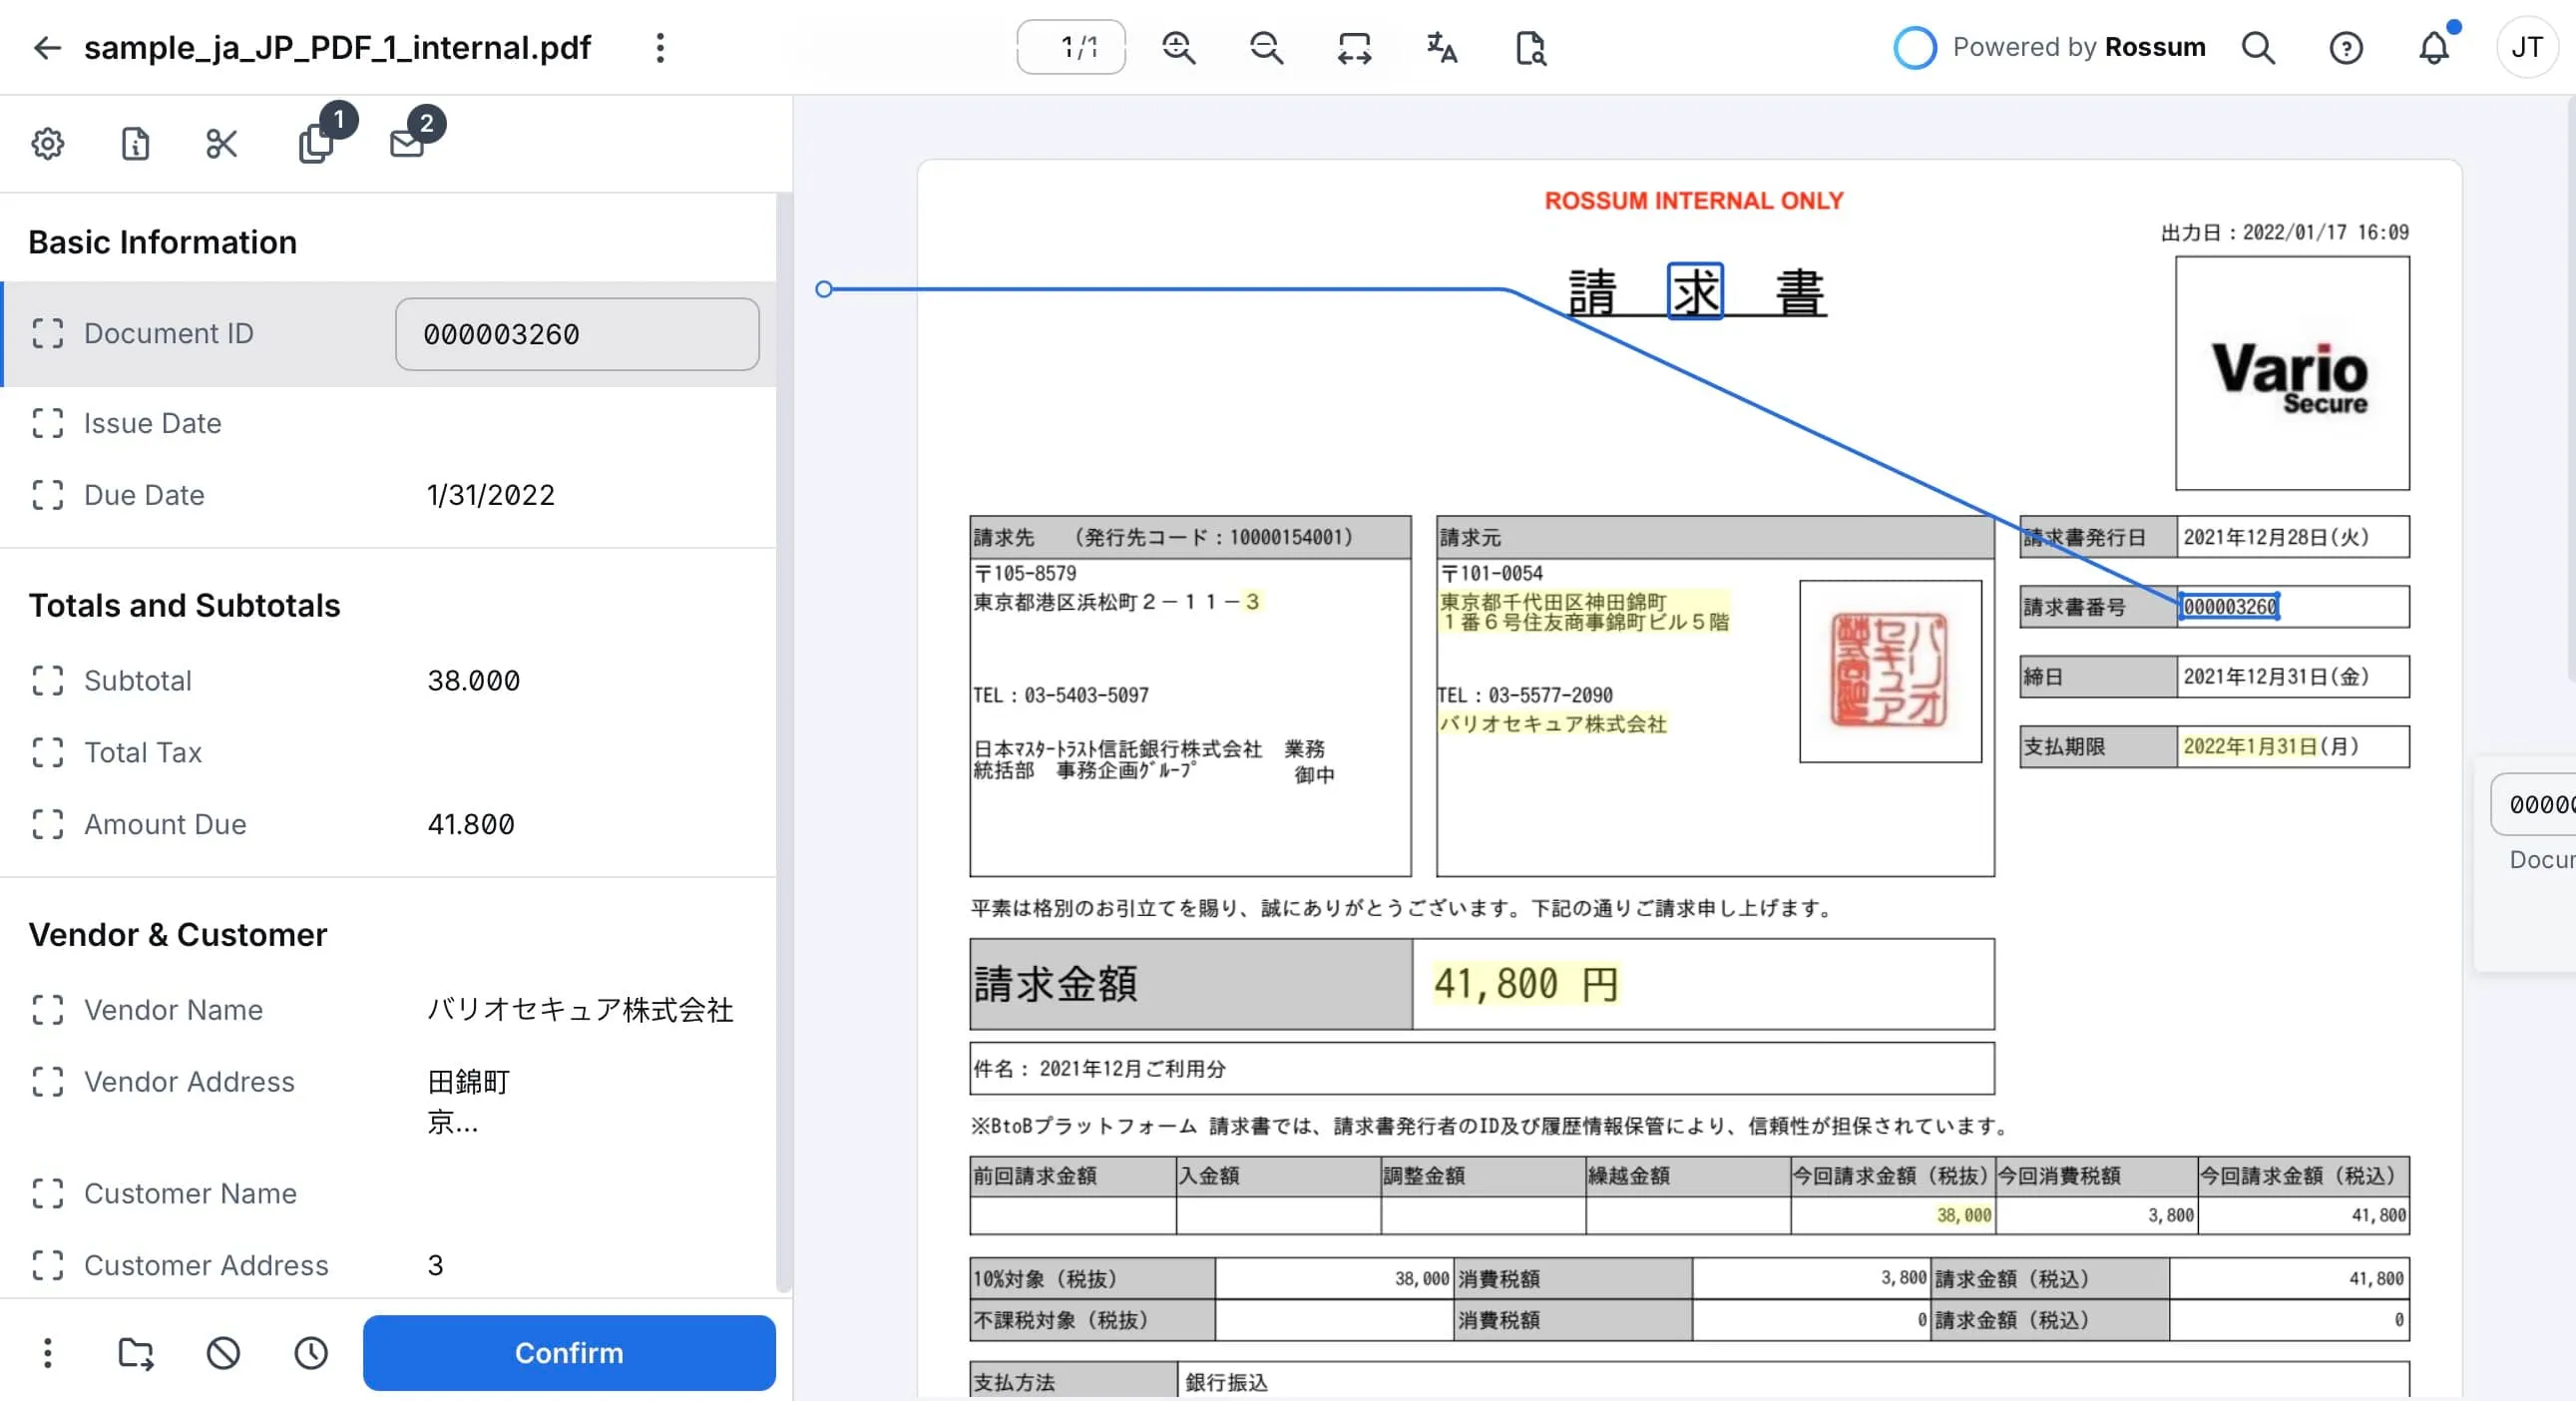
Task: Open the bottom-left three-dot options menu
Action: [48, 1353]
